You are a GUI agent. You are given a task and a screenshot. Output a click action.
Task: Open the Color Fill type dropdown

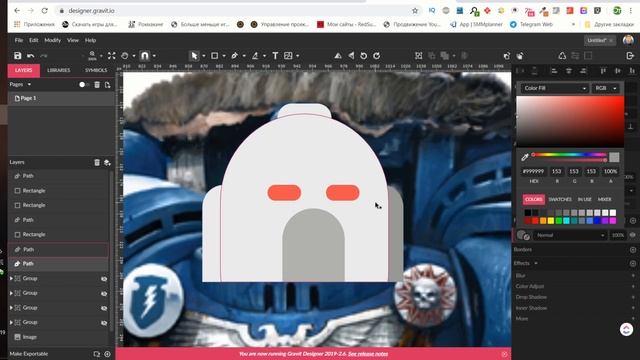point(554,88)
